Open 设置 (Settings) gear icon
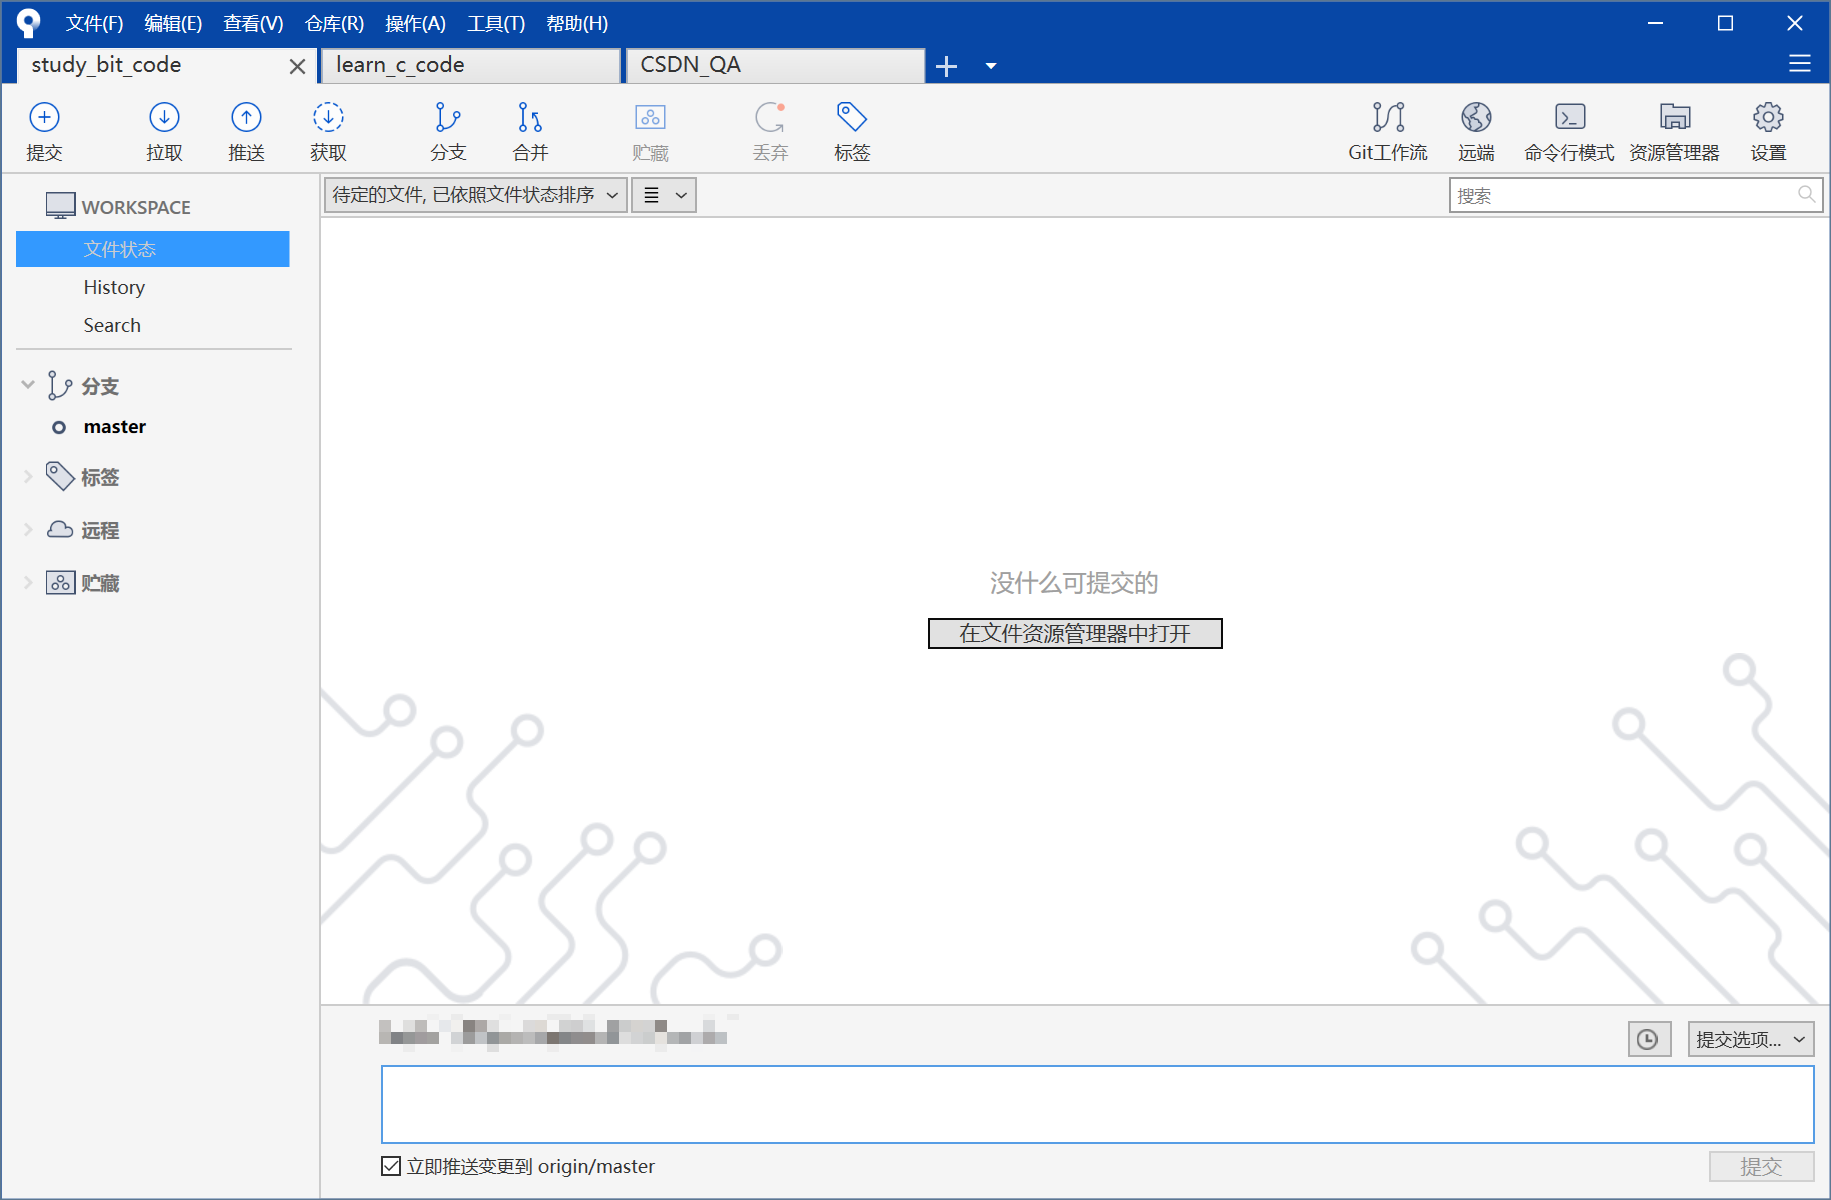The width and height of the screenshot is (1831, 1200). coord(1768,131)
